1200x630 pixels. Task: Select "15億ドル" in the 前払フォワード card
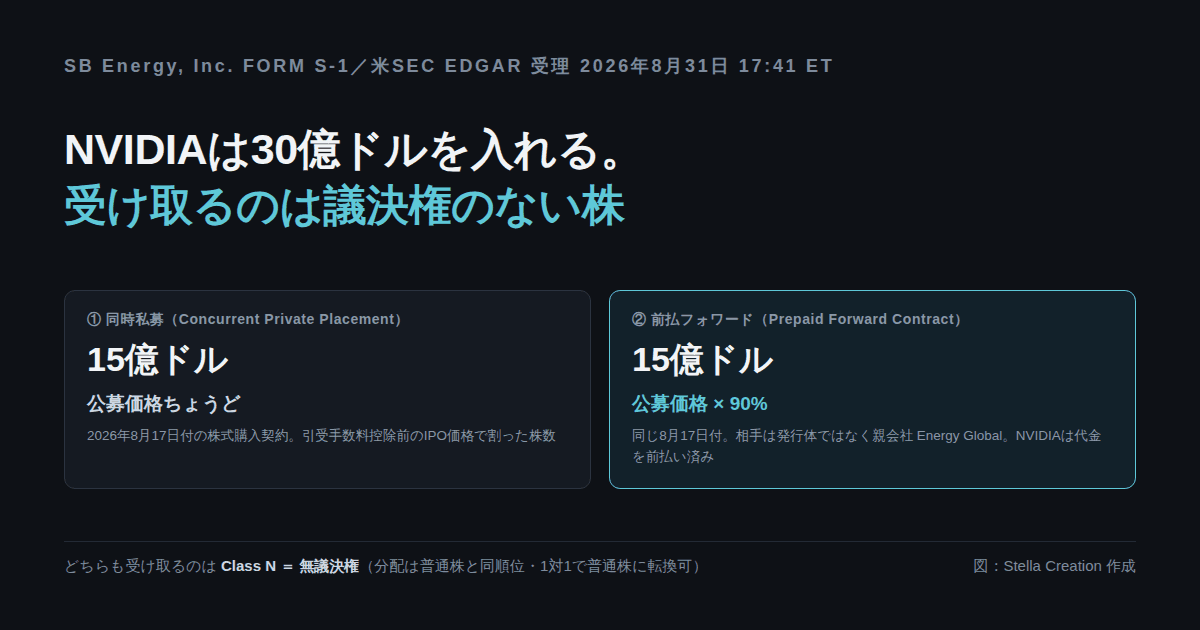(703, 360)
